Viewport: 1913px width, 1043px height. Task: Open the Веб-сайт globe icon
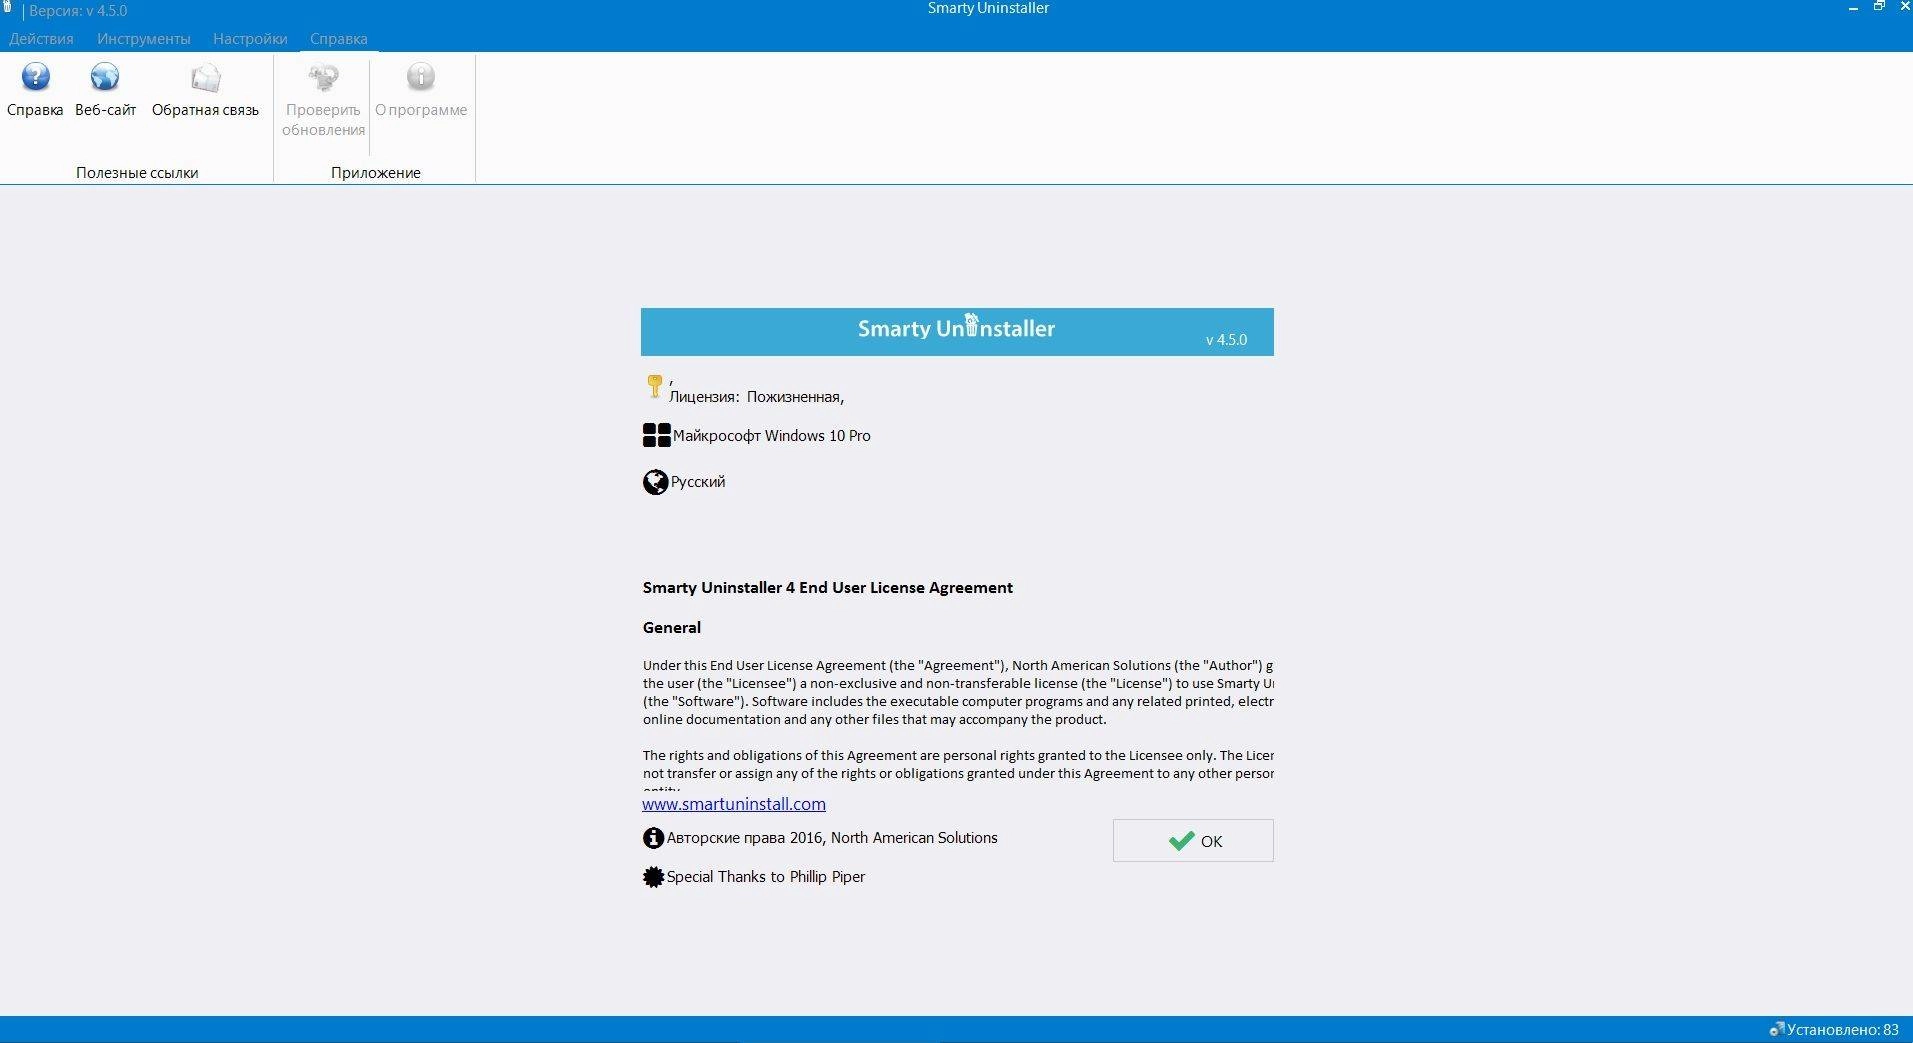[105, 77]
